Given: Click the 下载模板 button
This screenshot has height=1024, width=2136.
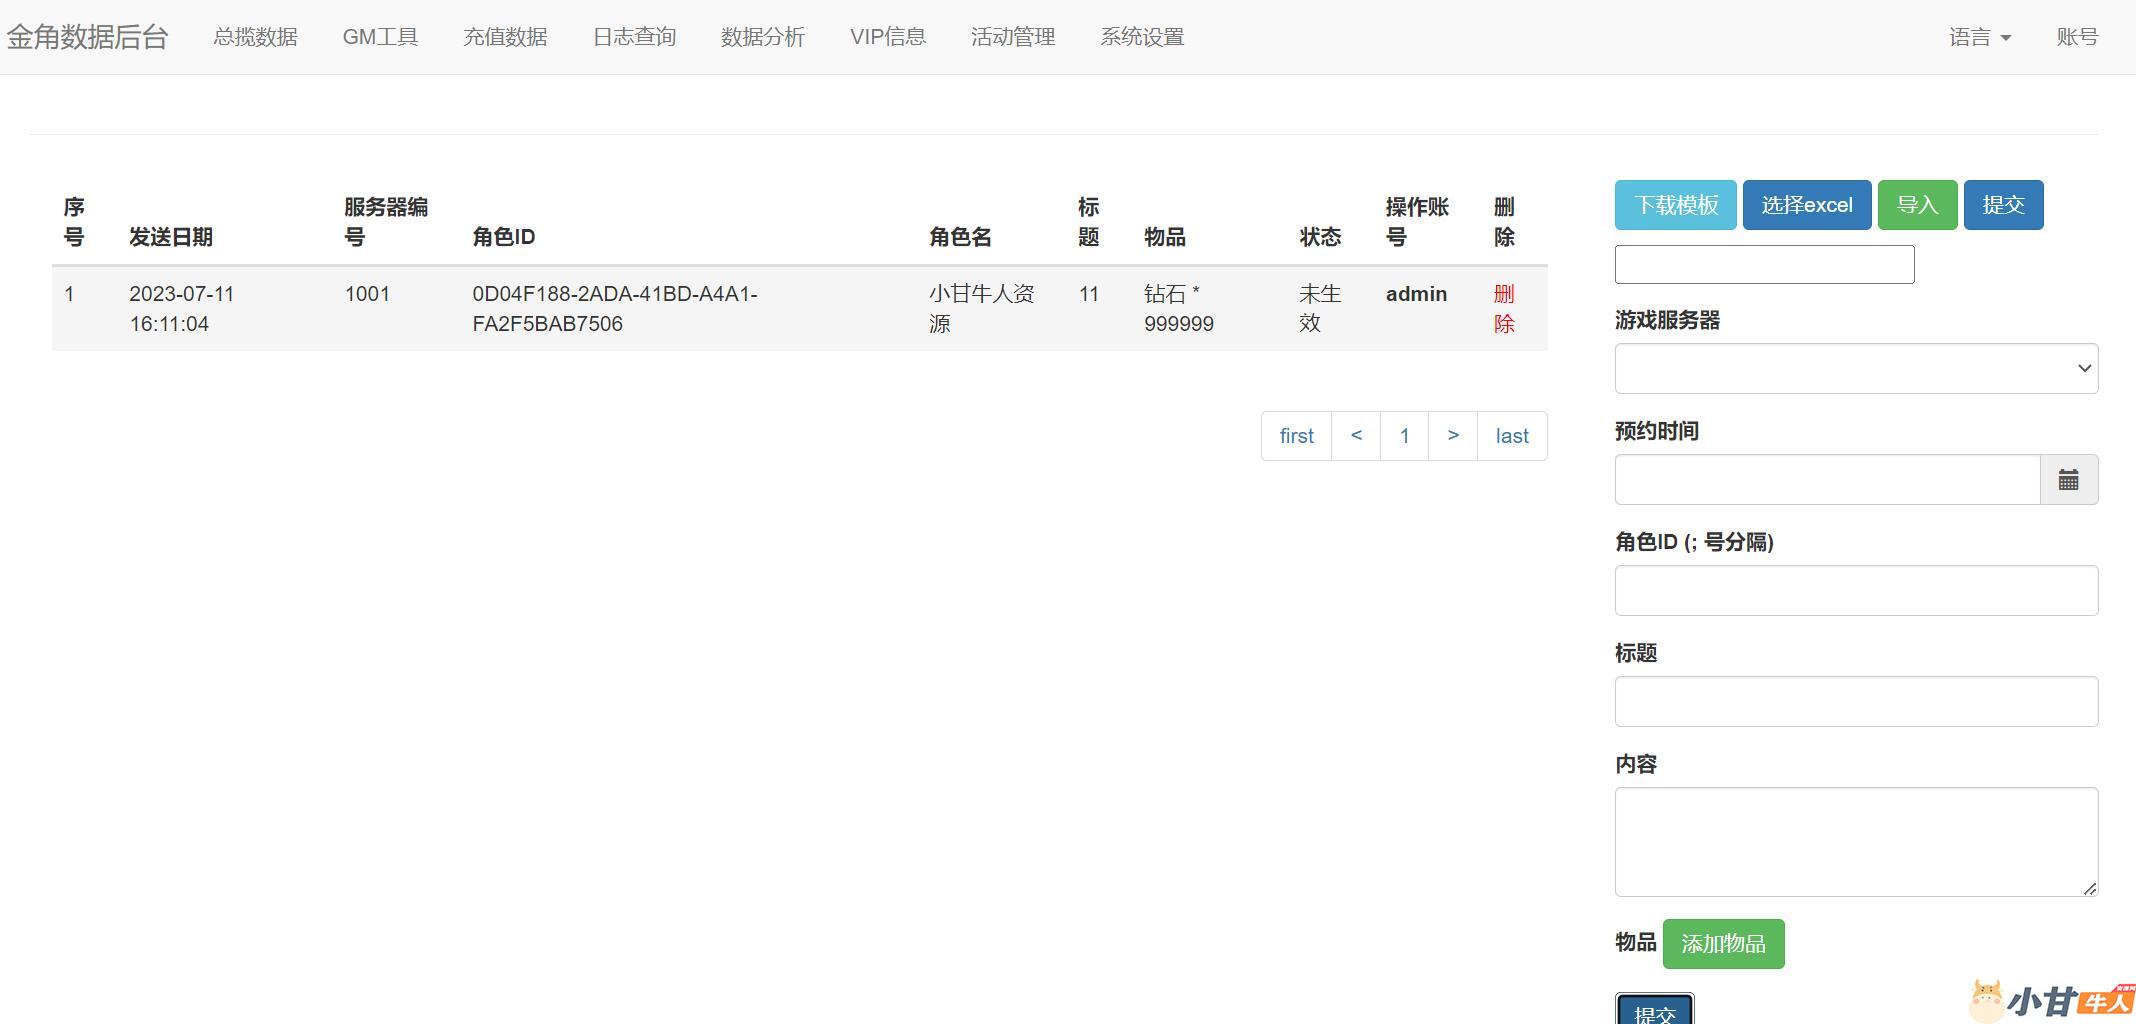Looking at the screenshot, I should point(1675,205).
